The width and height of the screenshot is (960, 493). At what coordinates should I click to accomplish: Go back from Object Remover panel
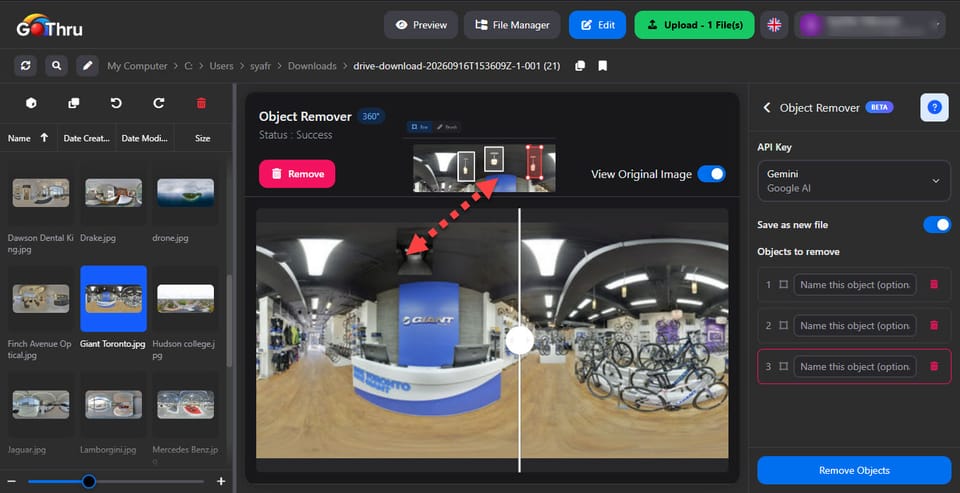(767, 108)
